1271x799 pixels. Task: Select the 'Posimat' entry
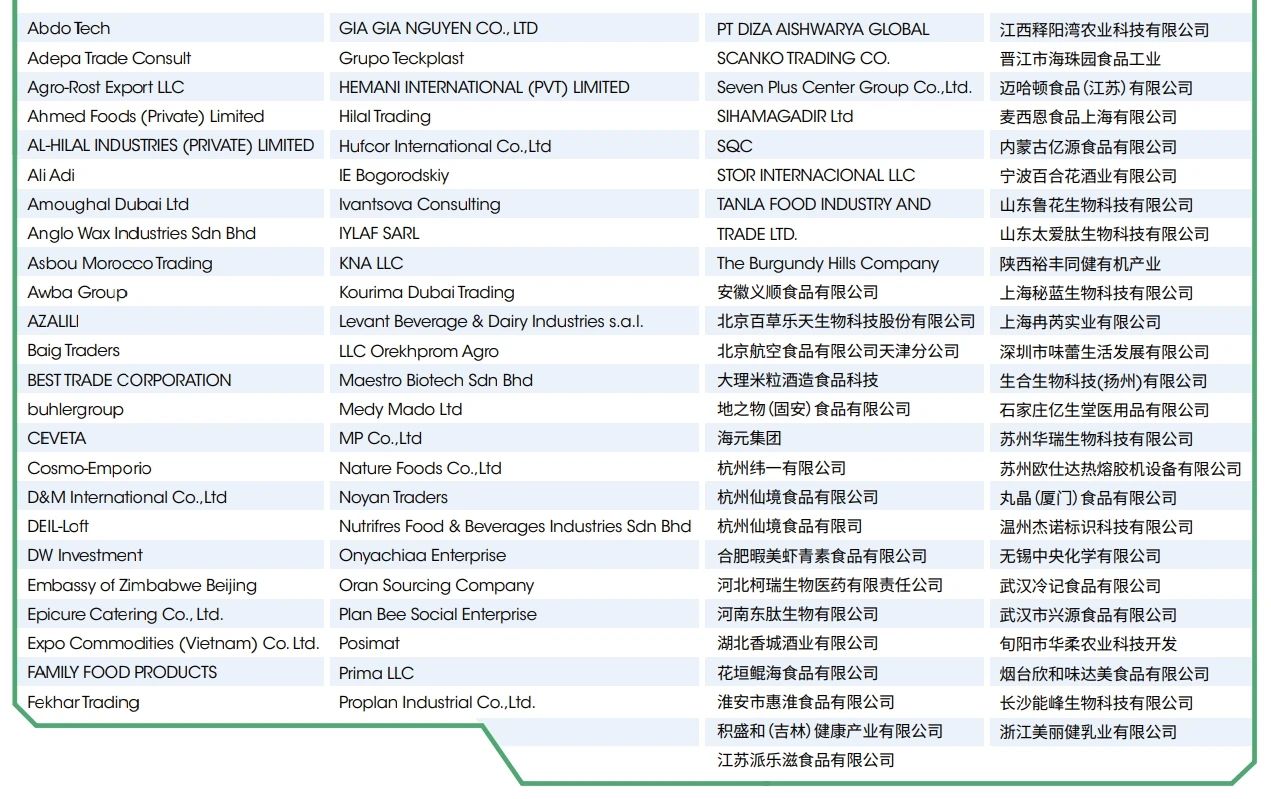[369, 643]
